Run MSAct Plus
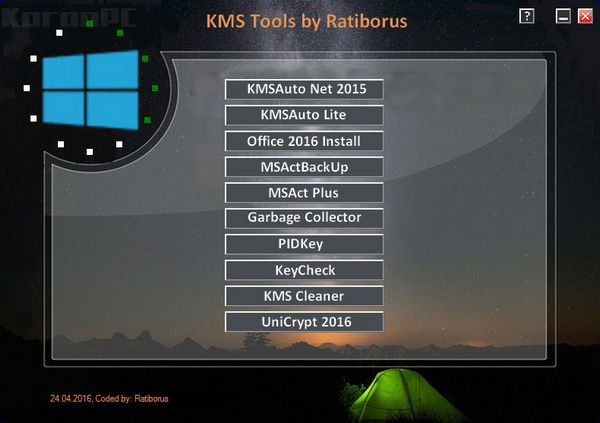The width and height of the screenshot is (600, 423). (304, 193)
